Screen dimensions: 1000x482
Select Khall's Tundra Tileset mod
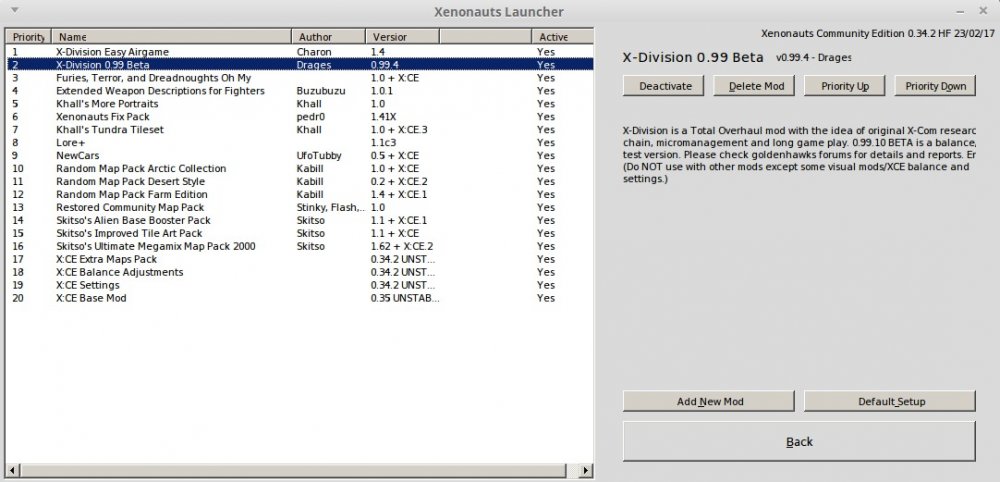(300, 129)
